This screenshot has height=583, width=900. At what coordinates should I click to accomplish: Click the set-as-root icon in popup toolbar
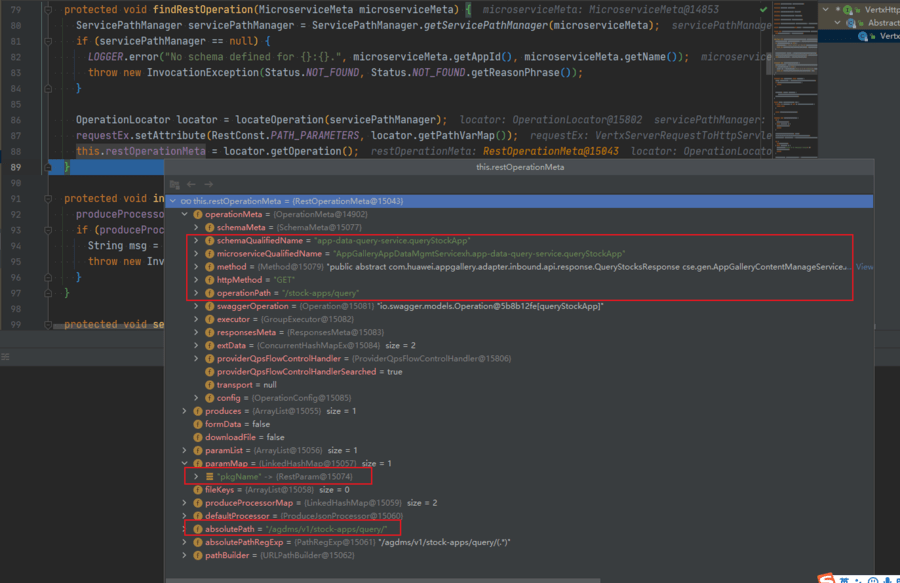coord(175,184)
